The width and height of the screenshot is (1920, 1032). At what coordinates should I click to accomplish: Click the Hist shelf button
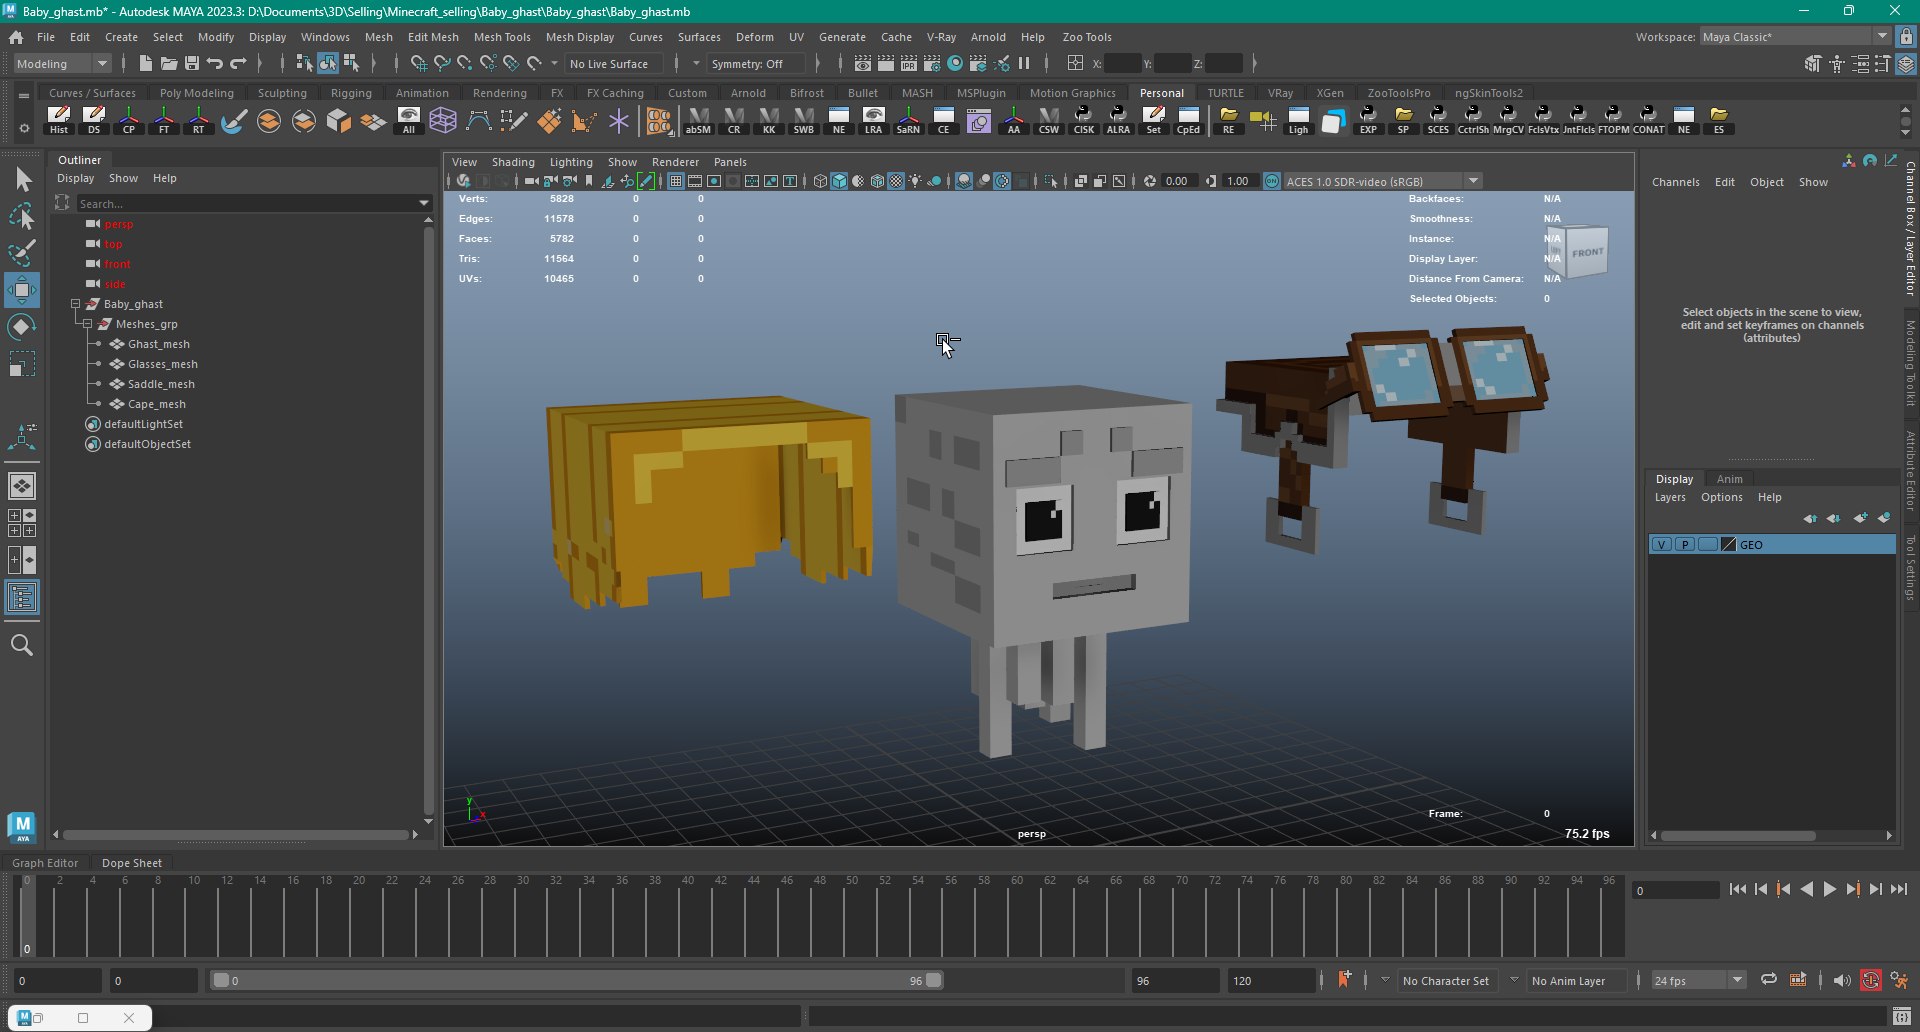tap(59, 120)
